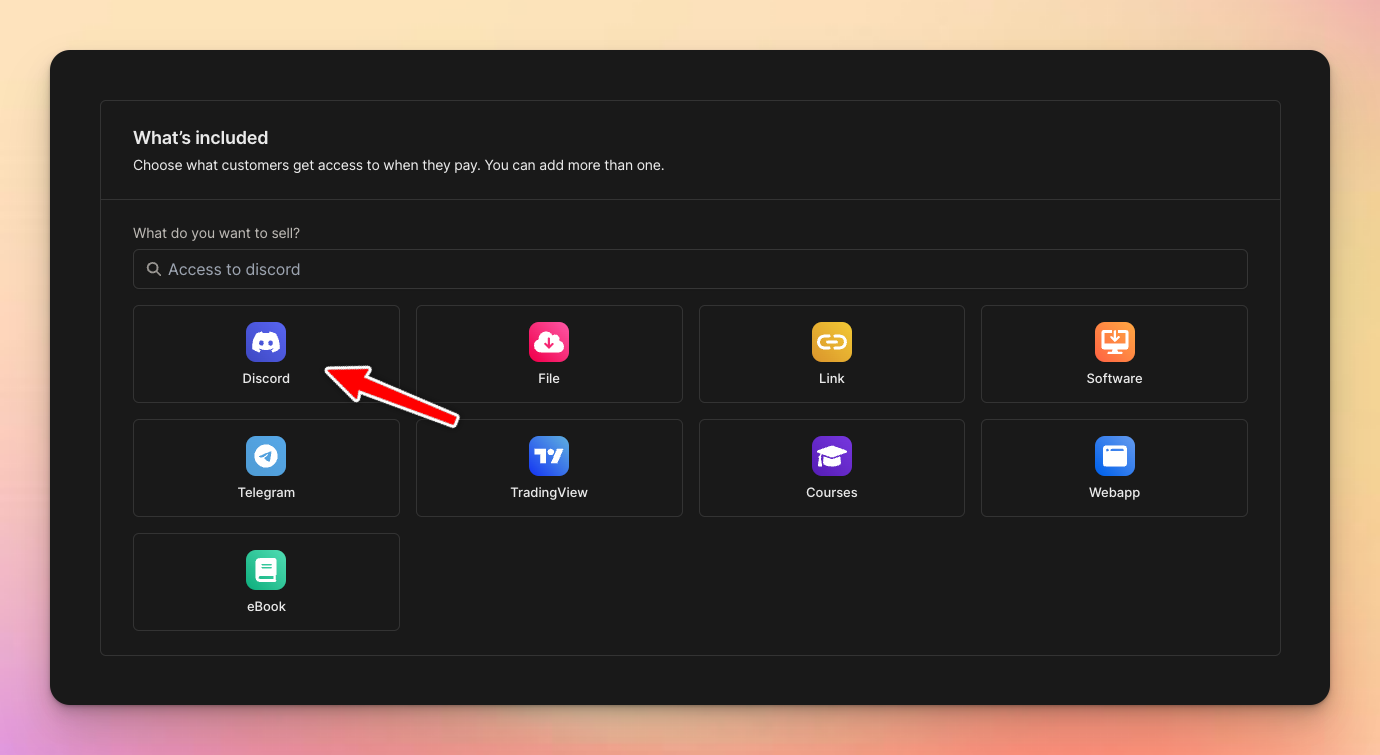Click the magnifying glass search icon
Viewport: 1380px width, 755px height.
pos(152,269)
